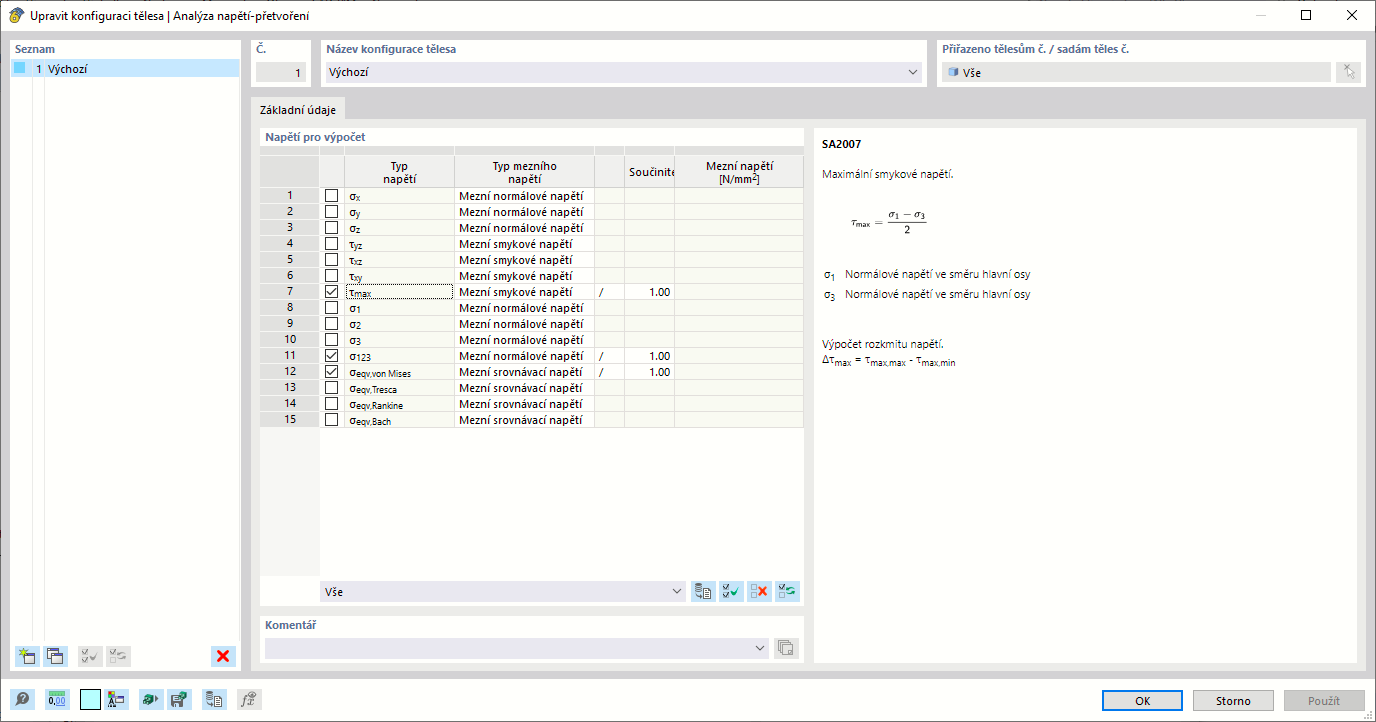
Task: Click the τmax stress type cell
Action: [x=399, y=292]
